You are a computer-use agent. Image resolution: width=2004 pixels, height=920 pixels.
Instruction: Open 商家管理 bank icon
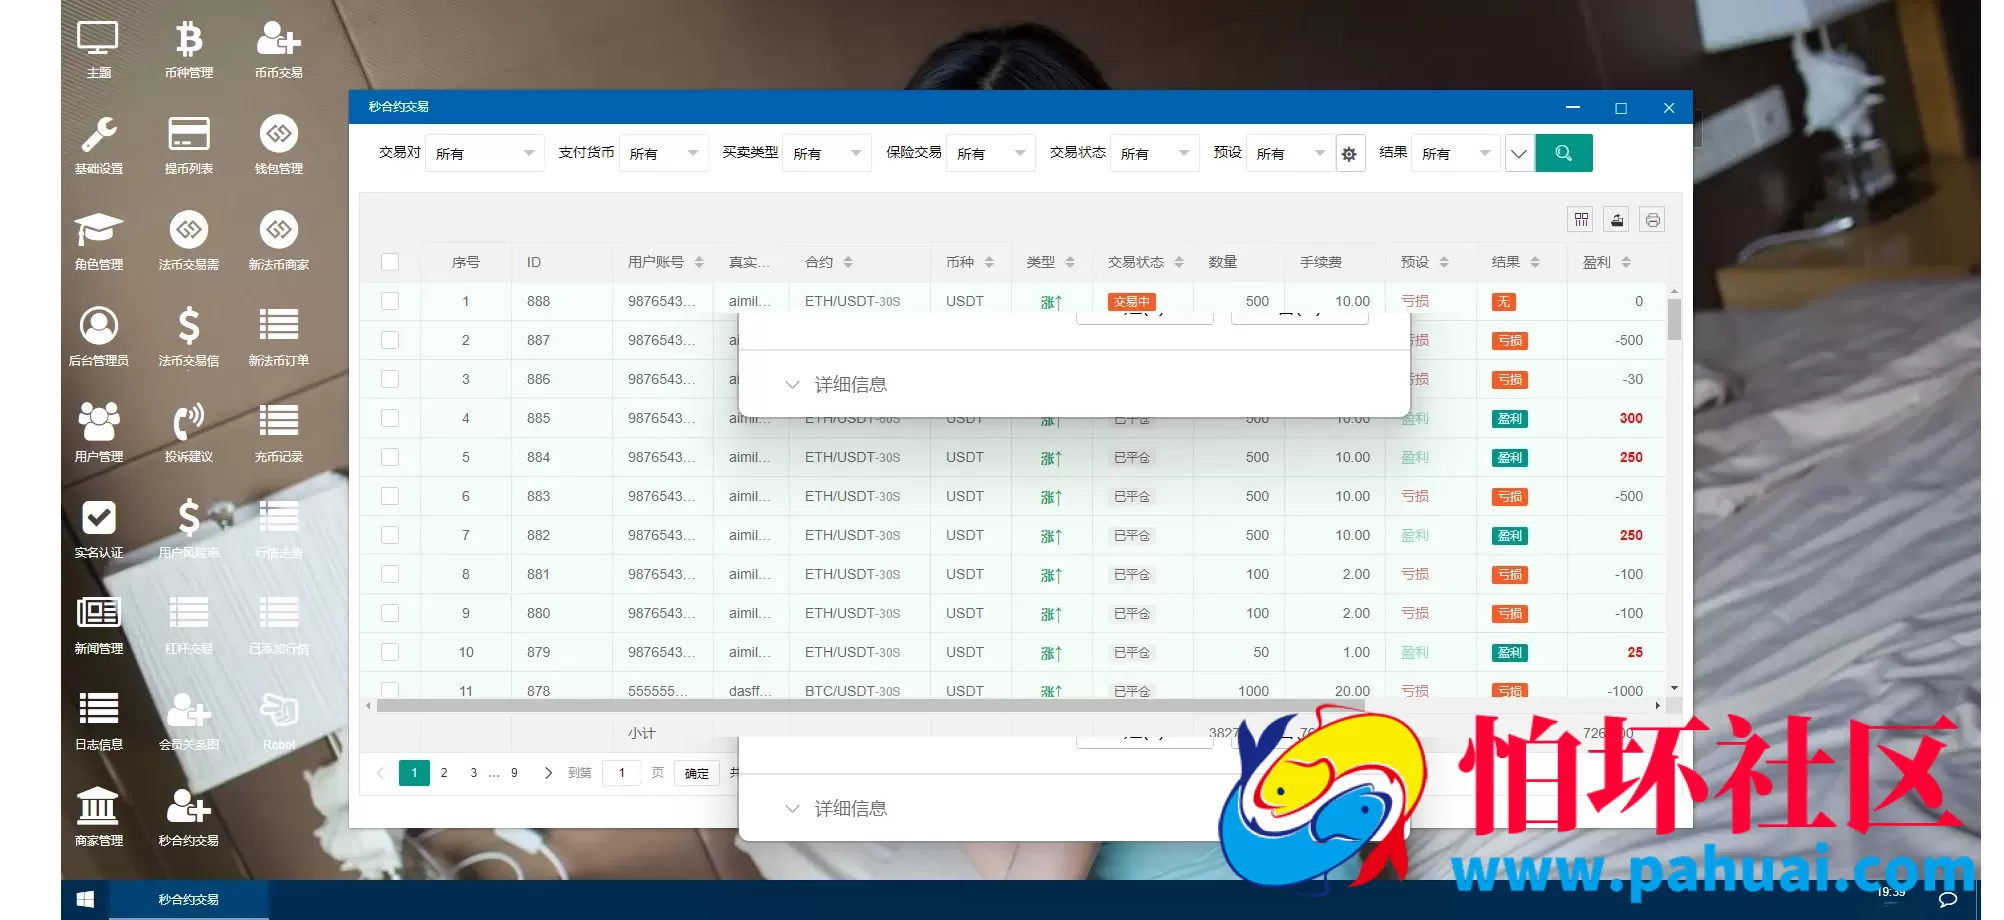pyautogui.click(x=98, y=818)
